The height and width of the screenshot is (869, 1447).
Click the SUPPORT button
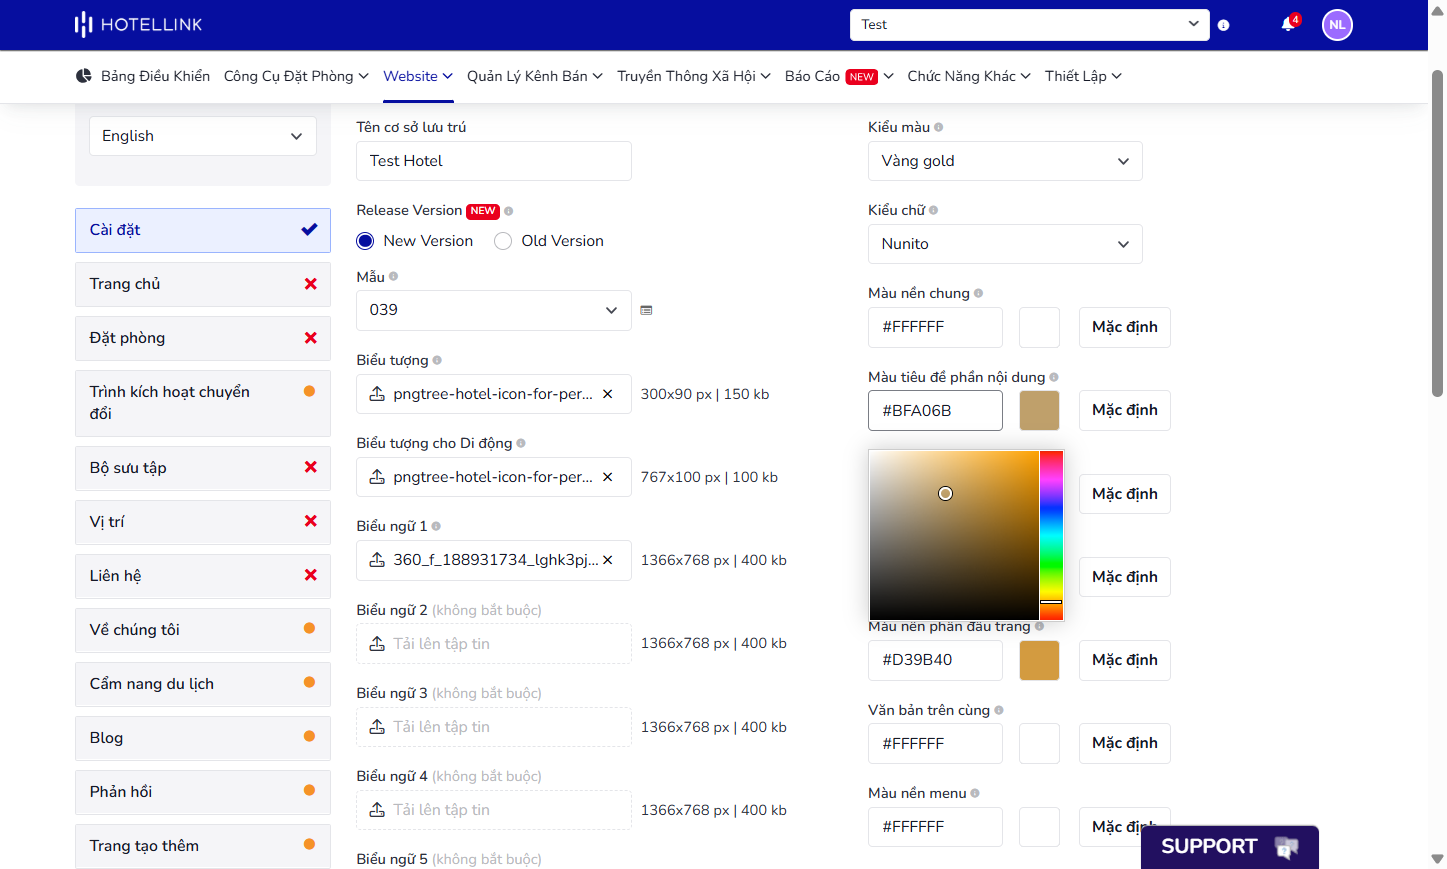pyautogui.click(x=1230, y=847)
